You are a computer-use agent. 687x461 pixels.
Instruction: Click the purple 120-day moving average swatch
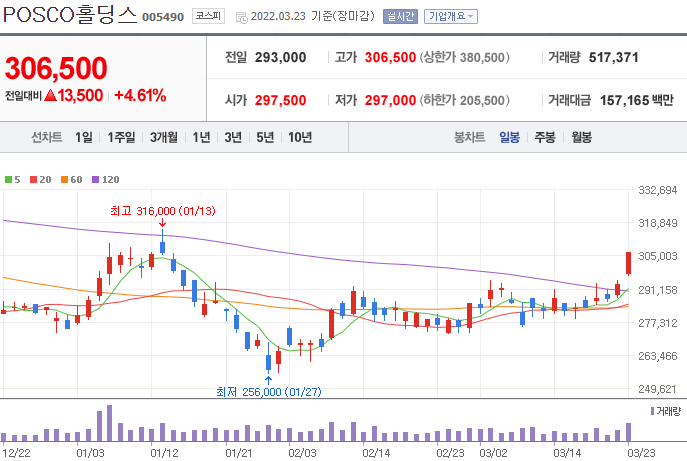[x=96, y=180]
